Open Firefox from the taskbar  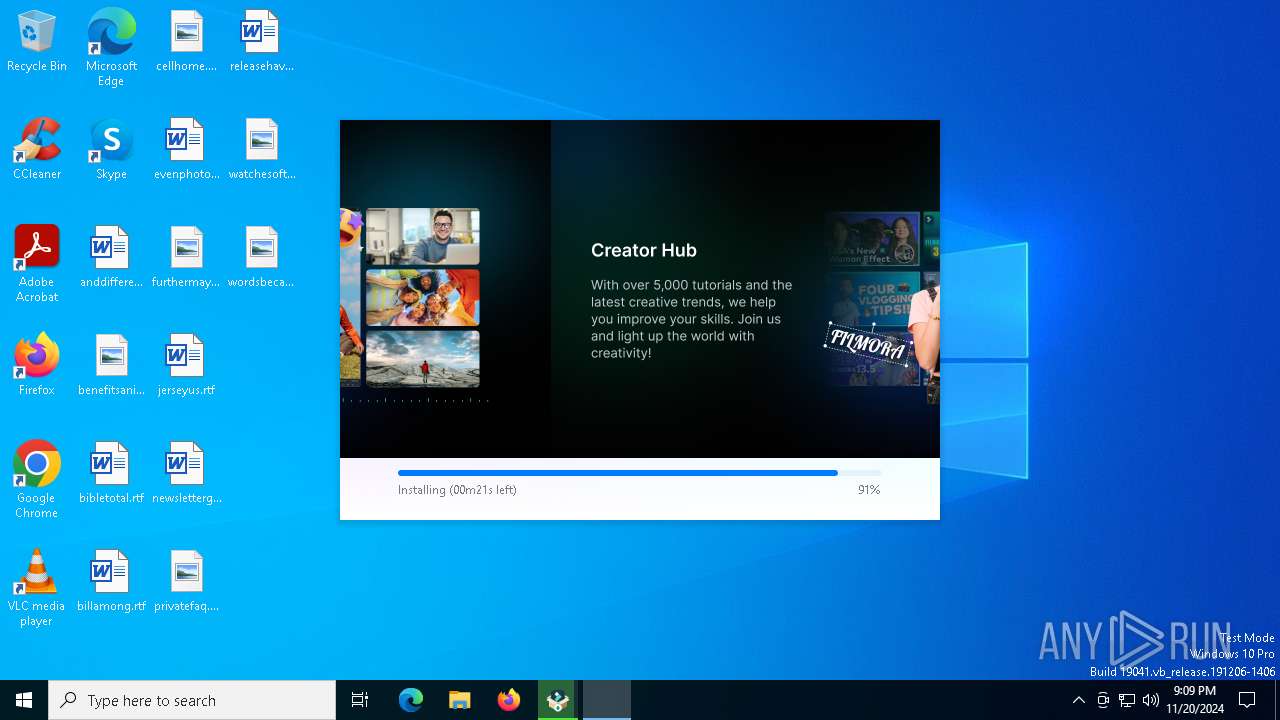pyautogui.click(x=509, y=700)
